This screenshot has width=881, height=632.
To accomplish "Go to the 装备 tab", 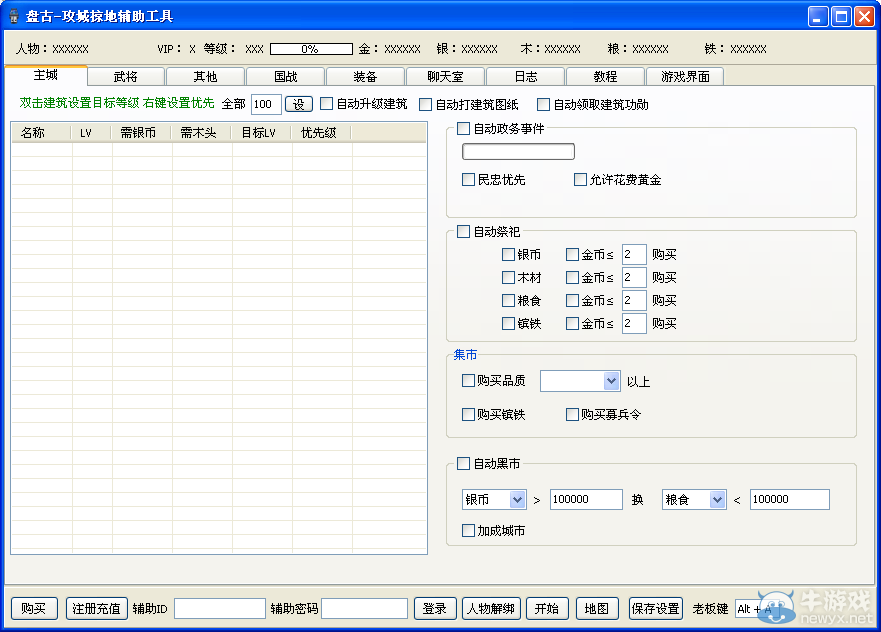I will pyautogui.click(x=365, y=76).
